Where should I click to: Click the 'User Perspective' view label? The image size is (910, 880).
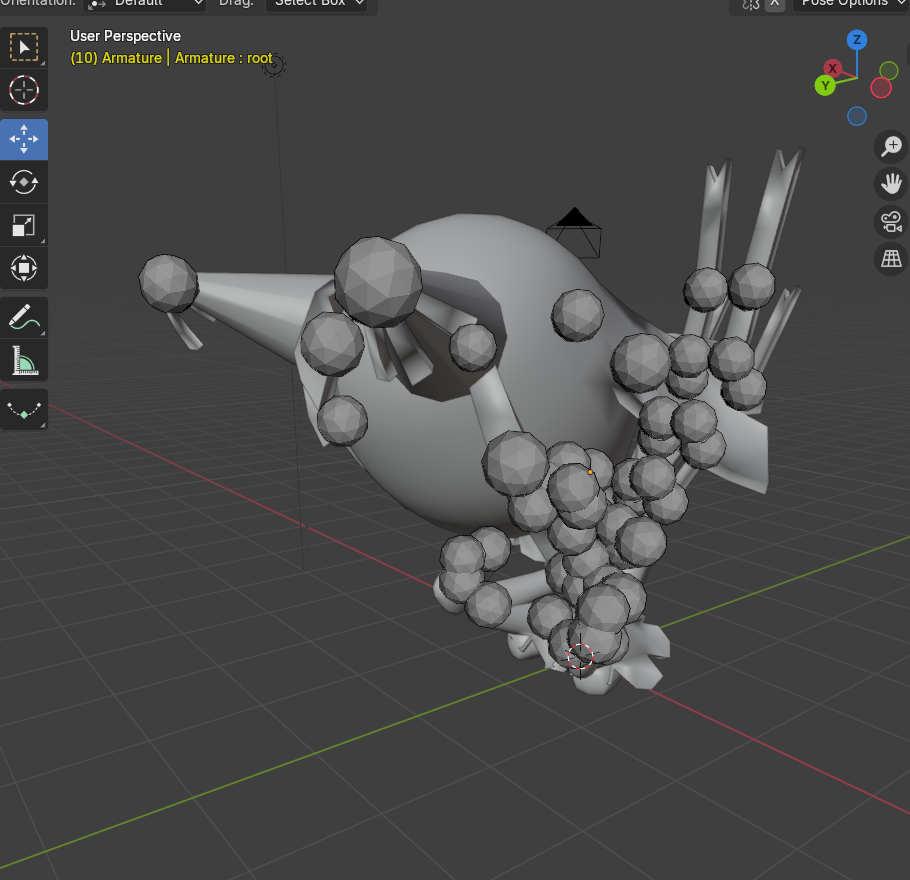[125, 36]
